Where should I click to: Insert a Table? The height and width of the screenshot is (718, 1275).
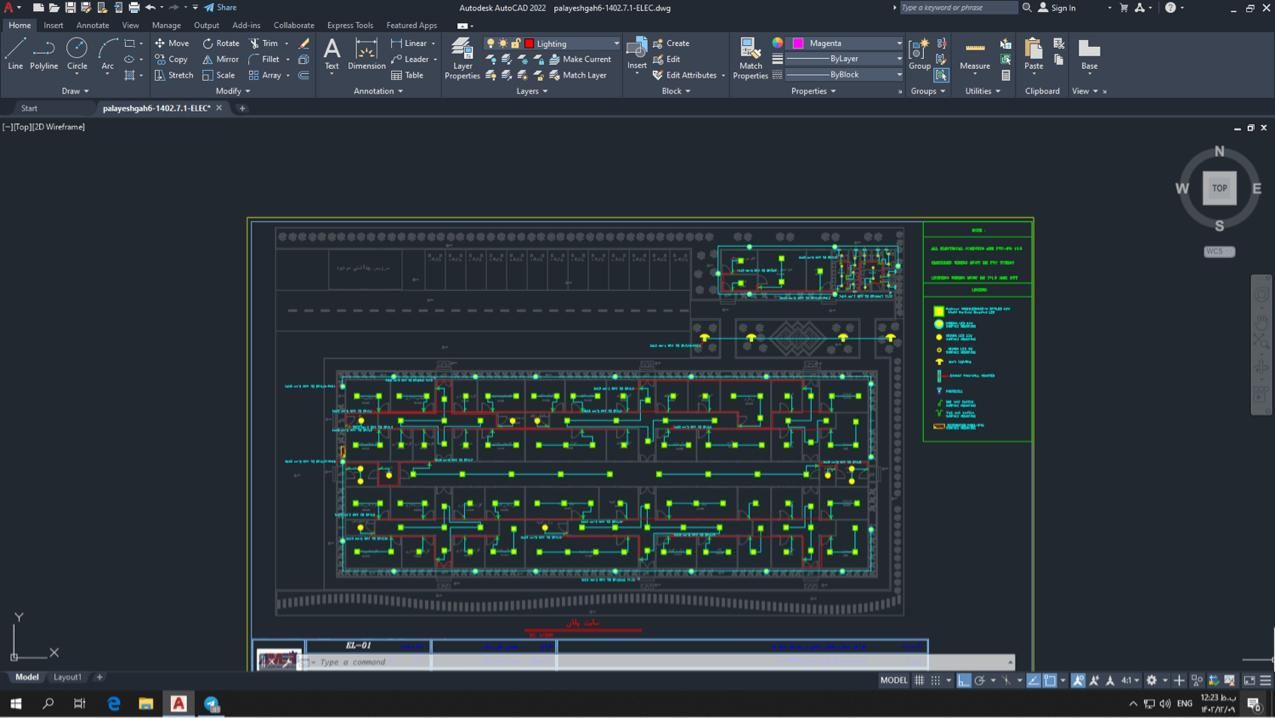(407, 75)
